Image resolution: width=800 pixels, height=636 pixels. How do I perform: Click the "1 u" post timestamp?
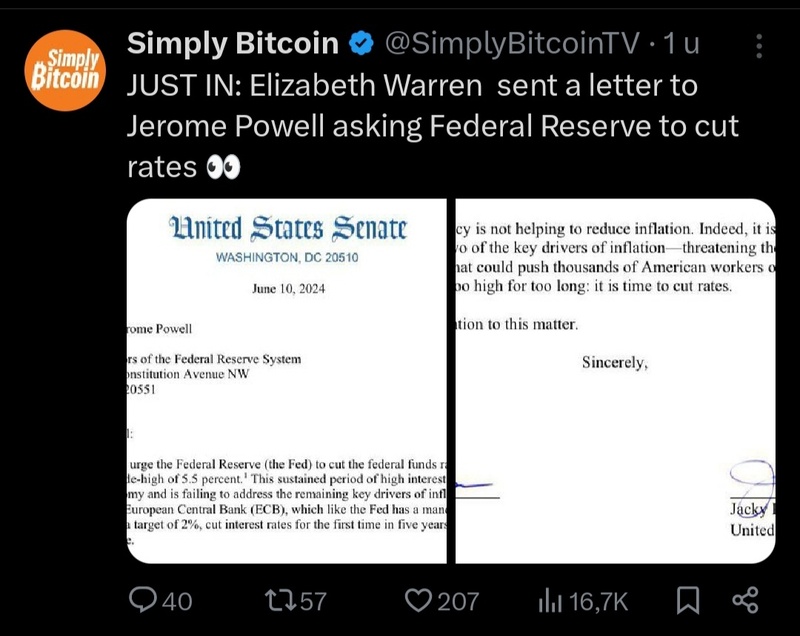point(682,44)
